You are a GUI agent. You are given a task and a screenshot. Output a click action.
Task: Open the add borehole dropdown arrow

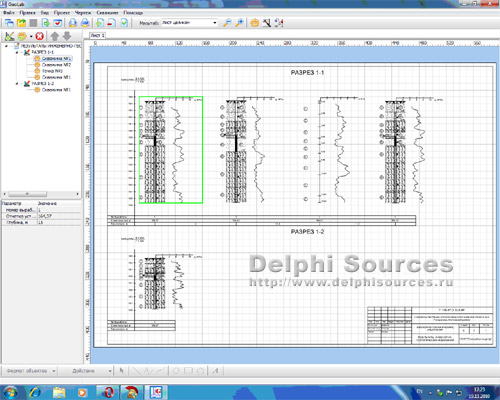pos(31,36)
